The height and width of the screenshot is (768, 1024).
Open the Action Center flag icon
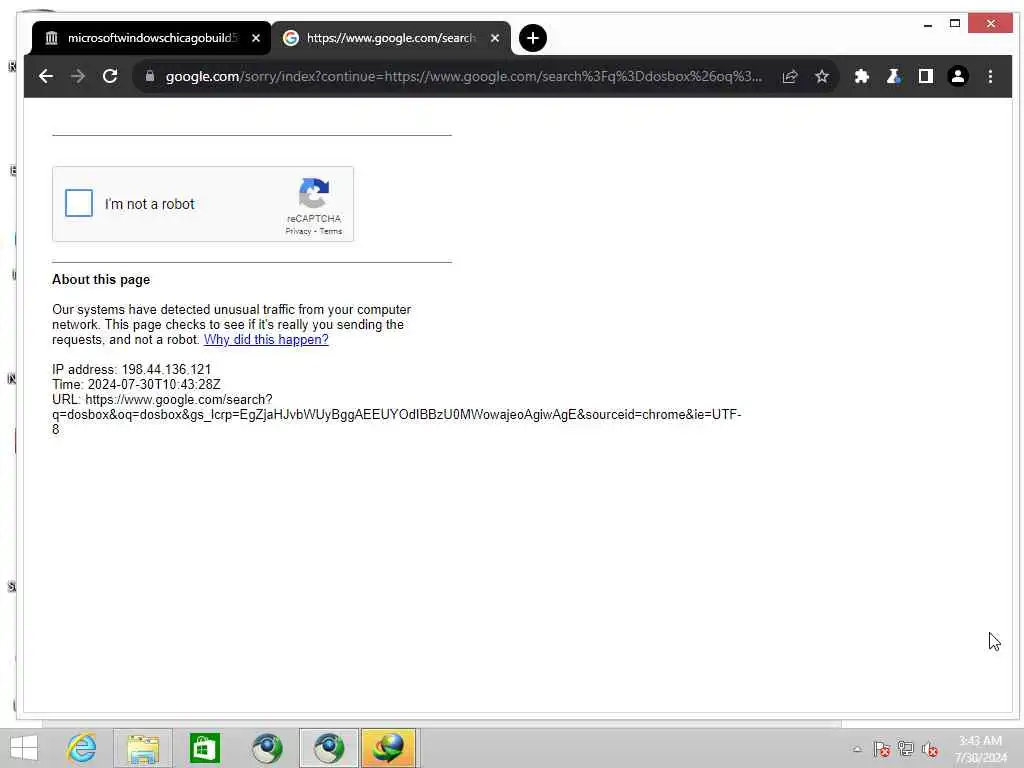[x=882, y=749]
